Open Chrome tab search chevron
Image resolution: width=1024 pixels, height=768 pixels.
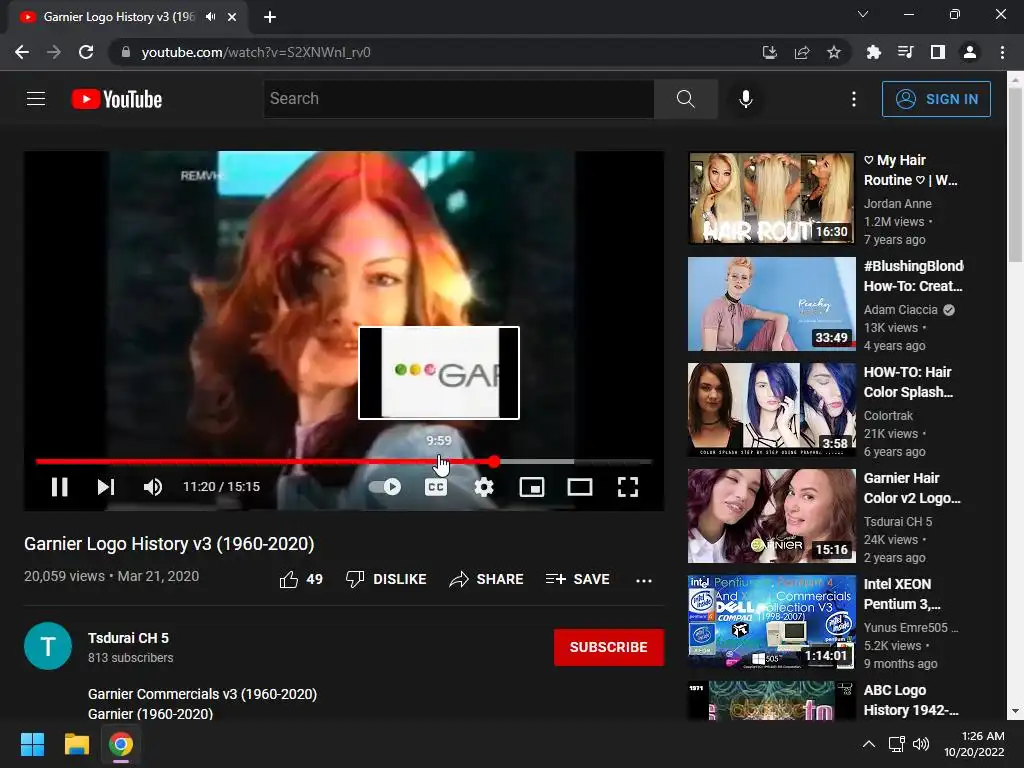click(863, 14)
